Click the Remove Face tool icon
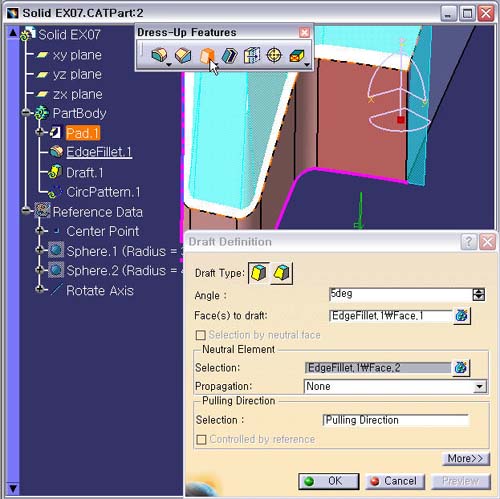This screenshot has height=499, width=500. pyautogui.click(x=297, y=55)
